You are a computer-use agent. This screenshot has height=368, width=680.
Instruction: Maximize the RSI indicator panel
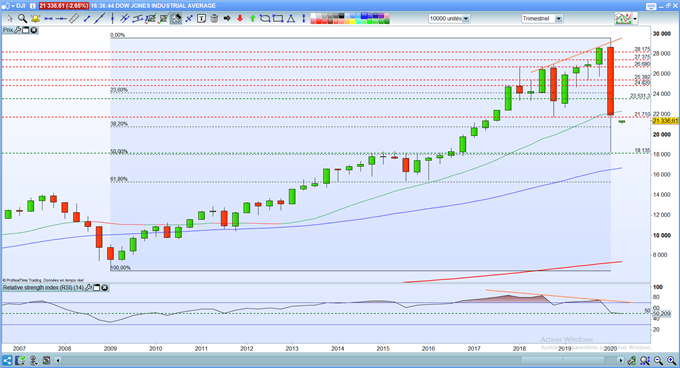(x=97, y=287)
